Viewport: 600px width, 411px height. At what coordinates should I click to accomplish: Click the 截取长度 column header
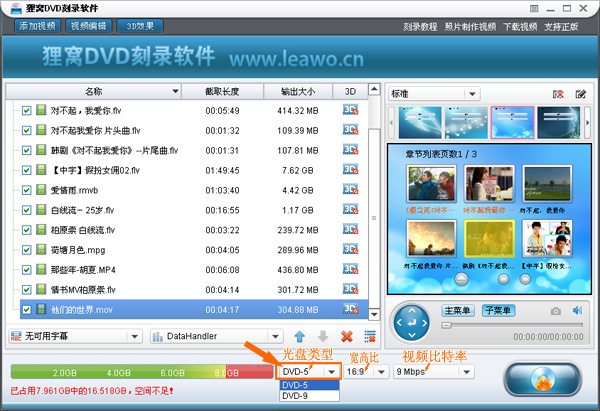click(222, 91)
